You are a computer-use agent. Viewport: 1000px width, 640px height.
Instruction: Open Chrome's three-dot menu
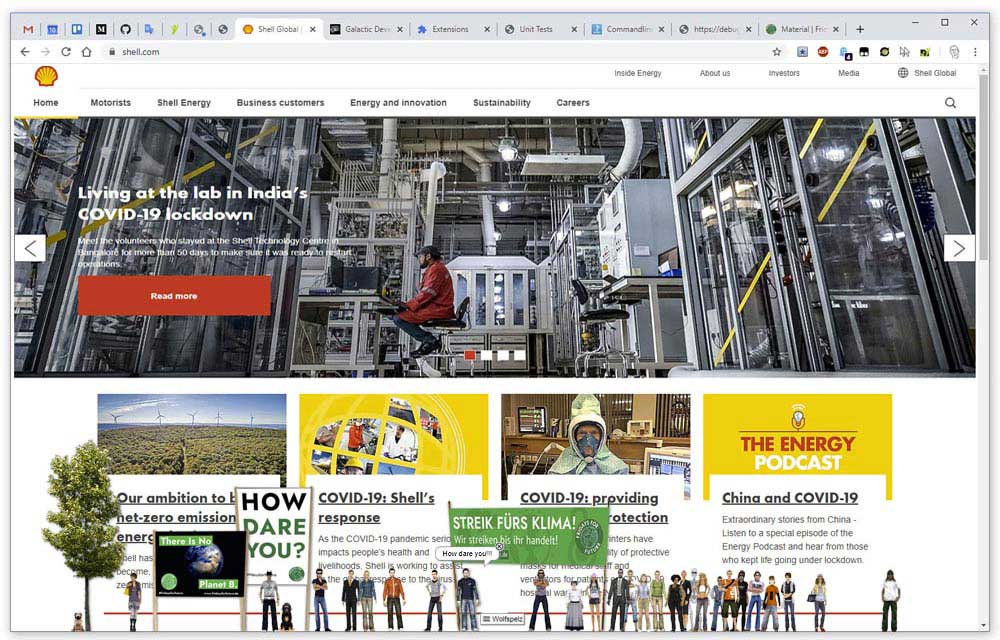(x=975, y=52)
